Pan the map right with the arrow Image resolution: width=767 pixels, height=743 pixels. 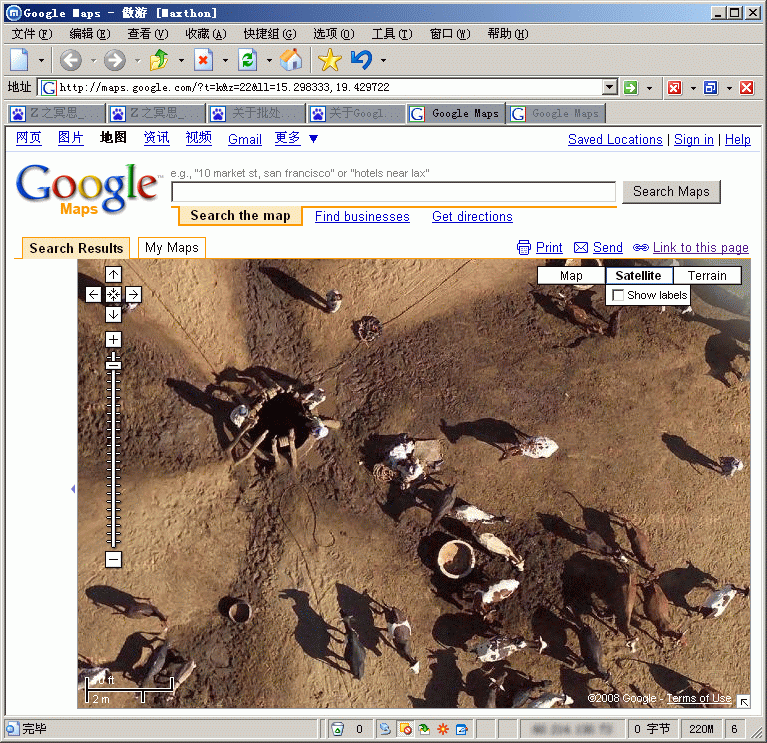134,294
